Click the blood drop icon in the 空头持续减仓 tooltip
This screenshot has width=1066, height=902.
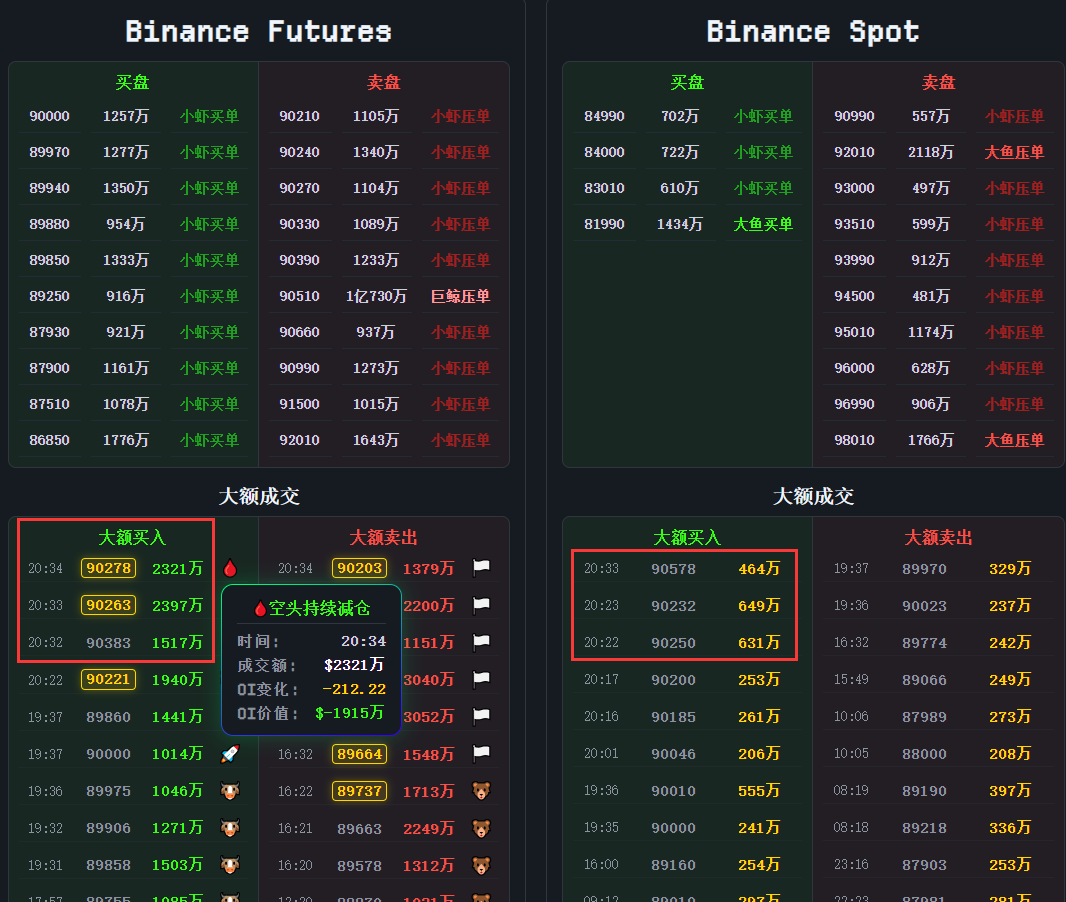click(260, 608)
